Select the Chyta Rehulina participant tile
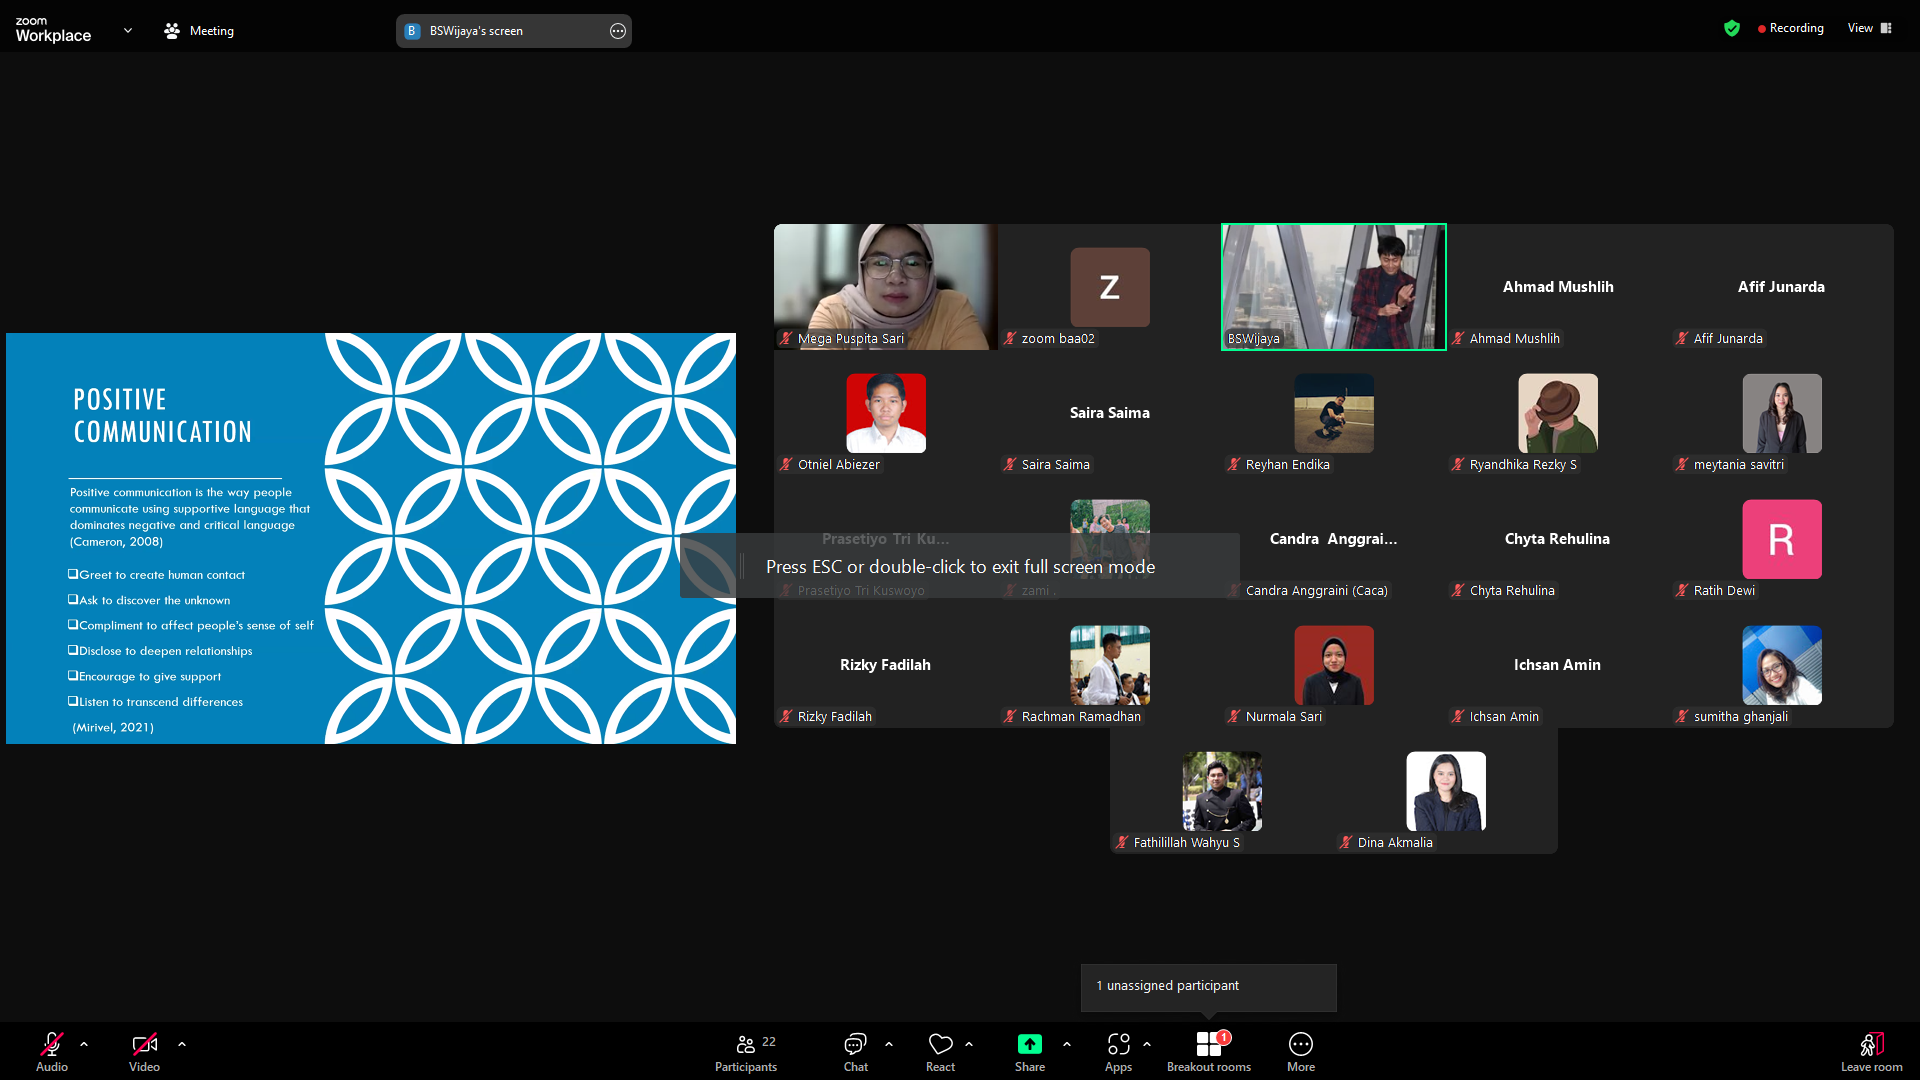Viewport: 1920px width, 1080px height. [x=1558, y=539]
